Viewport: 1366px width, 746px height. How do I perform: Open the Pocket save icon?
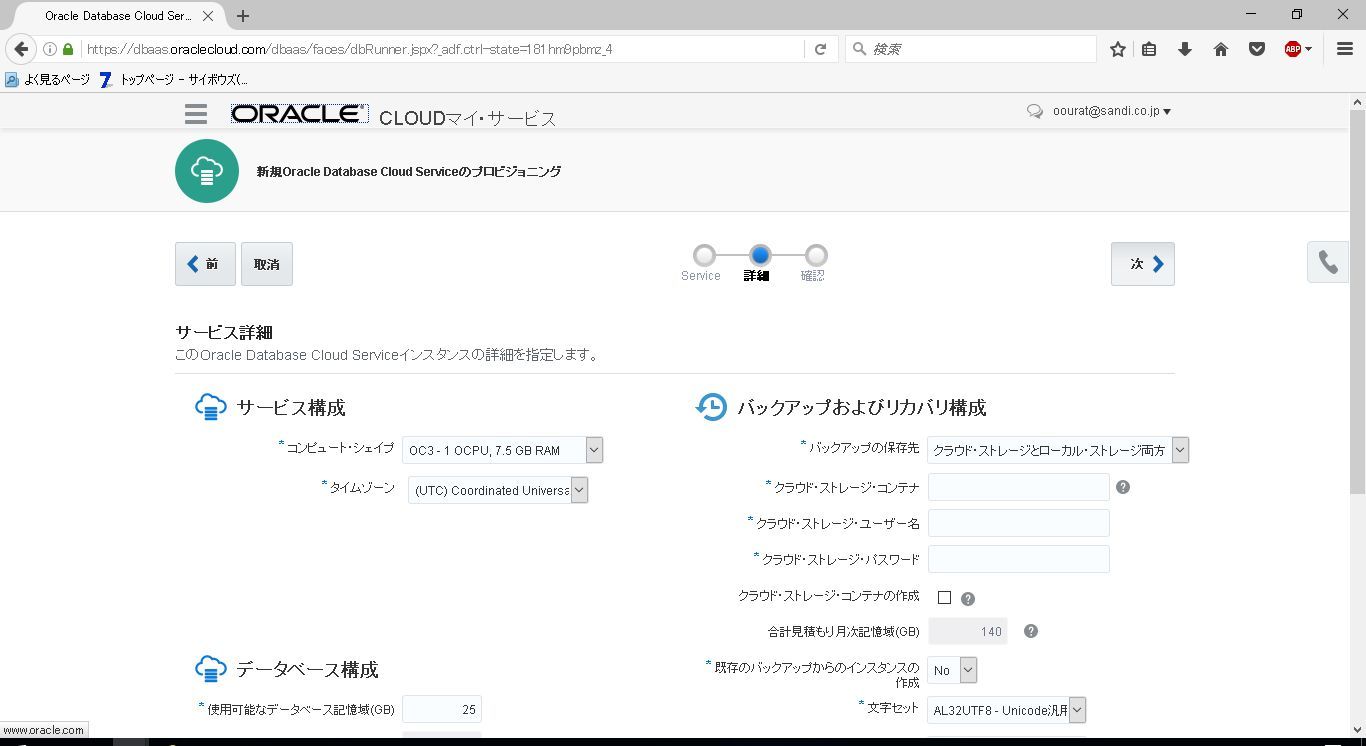point(1257,49)
